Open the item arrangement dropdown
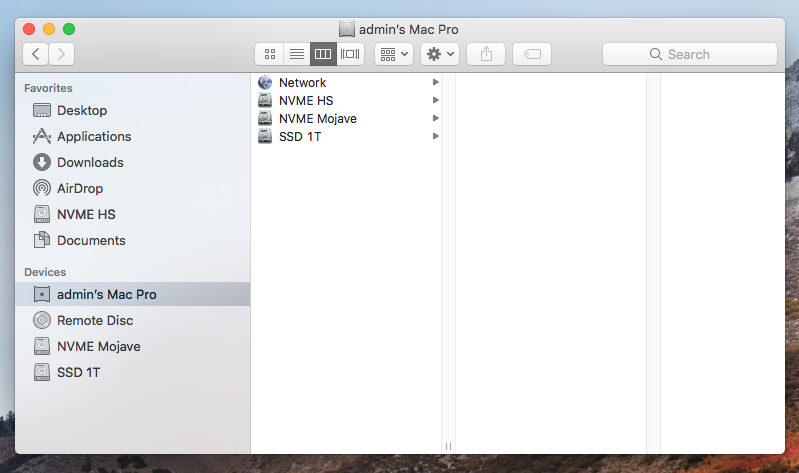This screenshot has width=799, height=473. coord(394,54)
